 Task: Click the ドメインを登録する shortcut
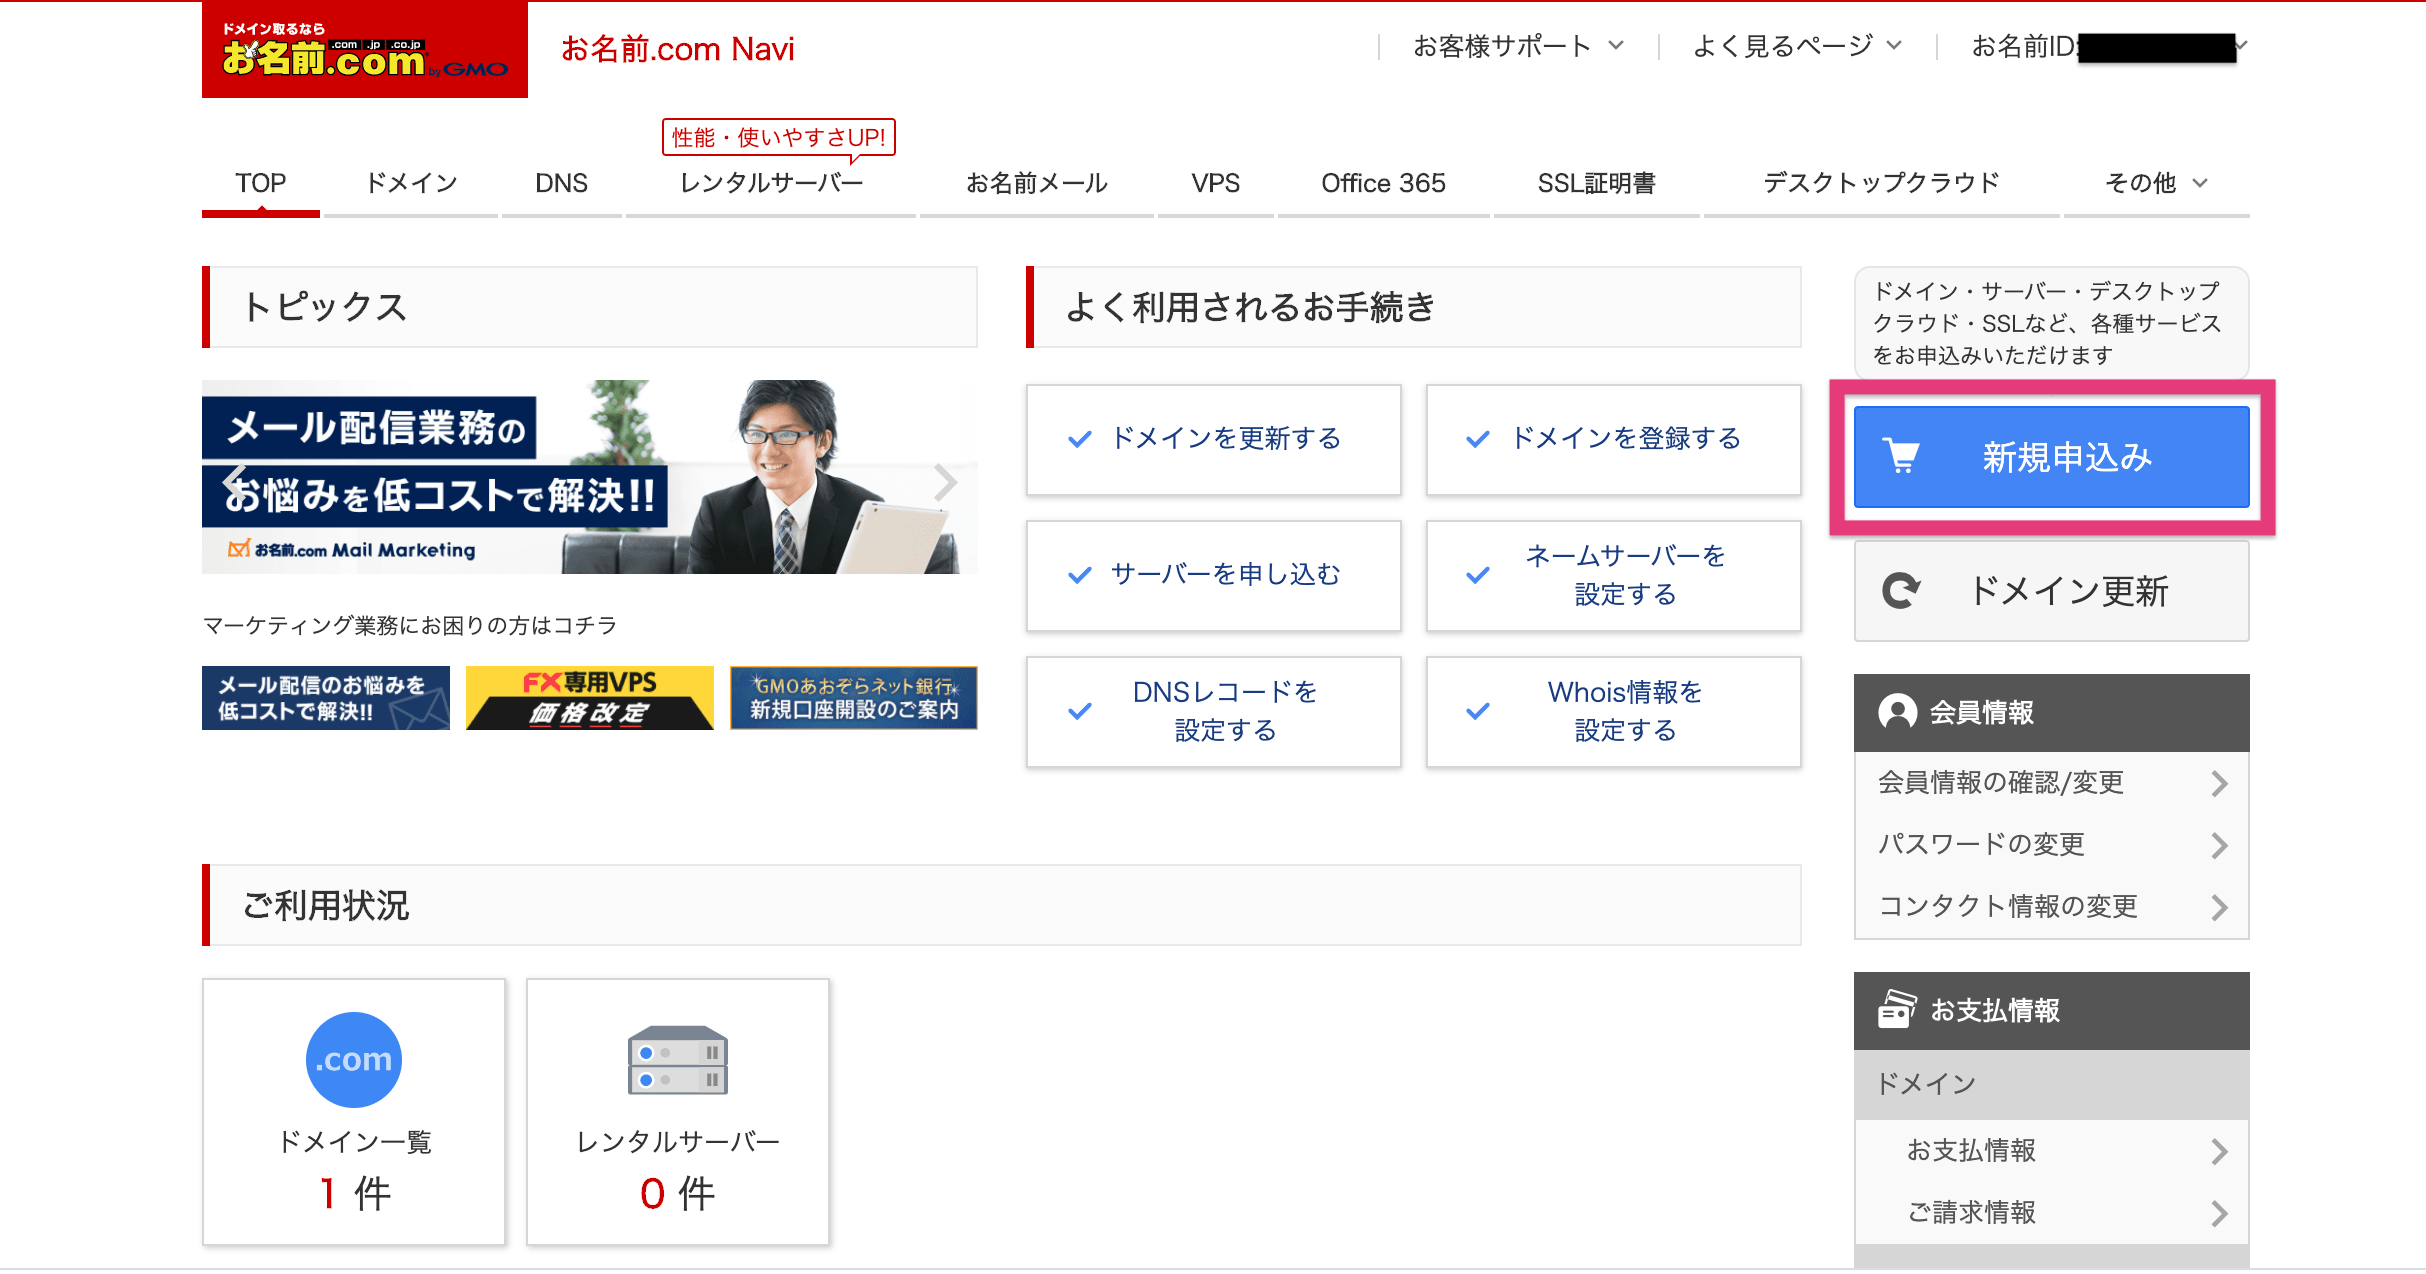[x=1614, y=439]
